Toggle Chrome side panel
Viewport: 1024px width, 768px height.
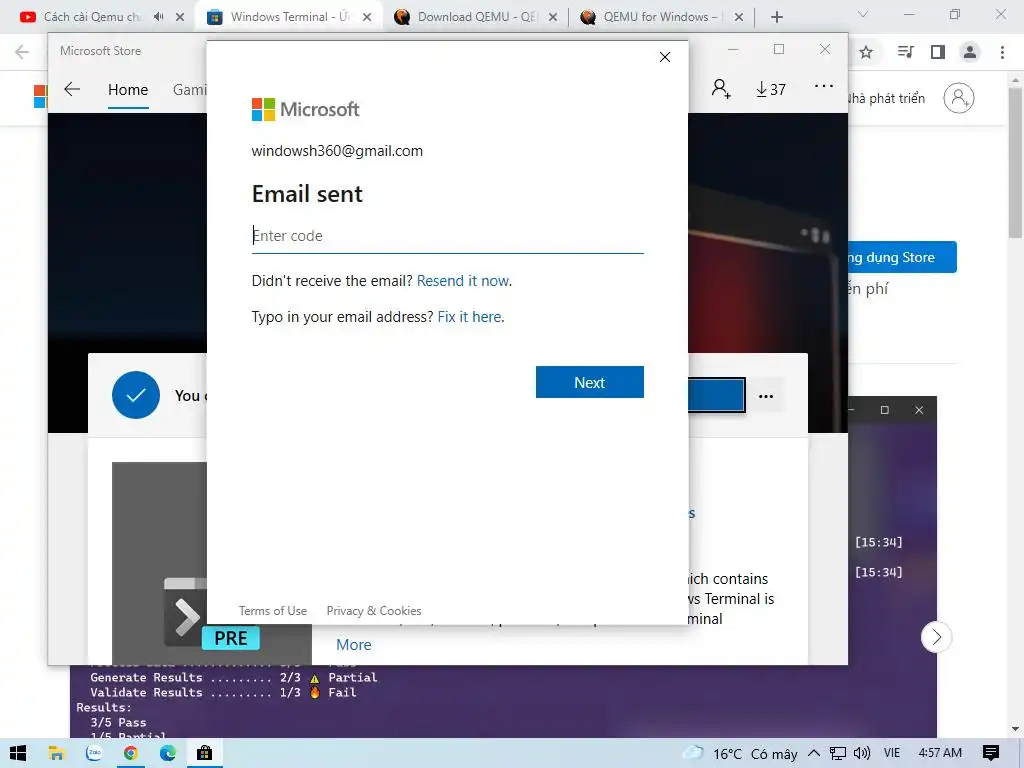[x=938, y=52]
